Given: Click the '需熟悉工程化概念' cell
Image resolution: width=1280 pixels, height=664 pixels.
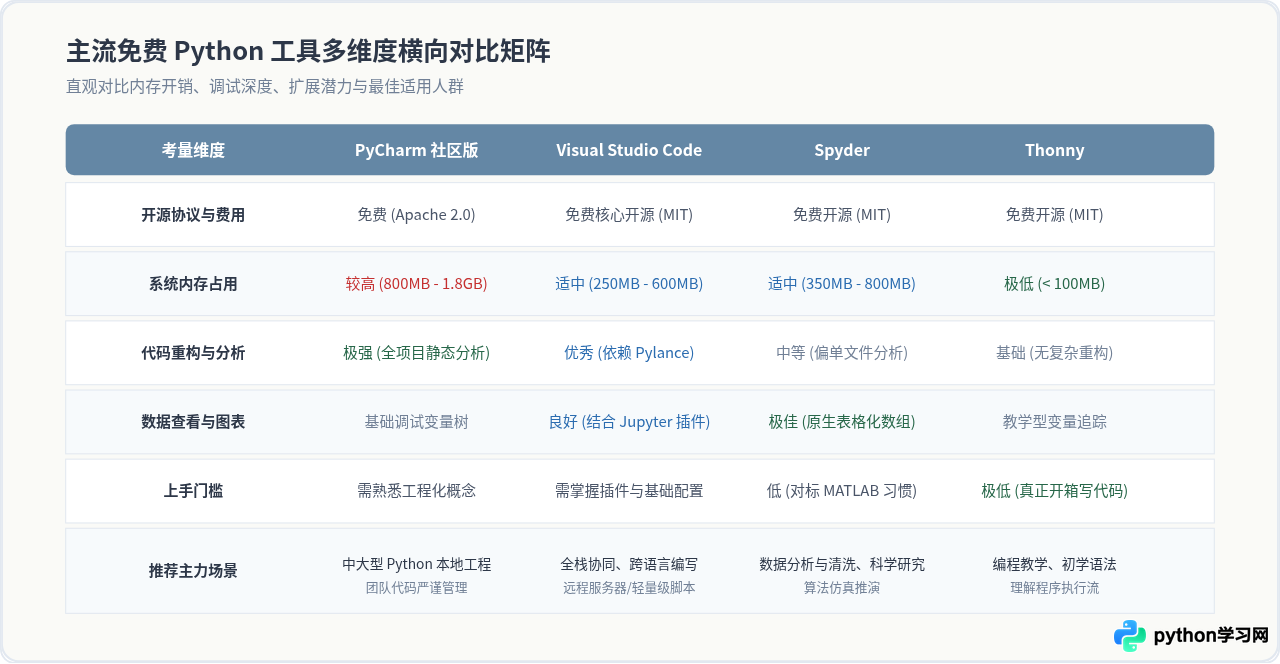Looking at the screenshot, I should pos(417,491).
